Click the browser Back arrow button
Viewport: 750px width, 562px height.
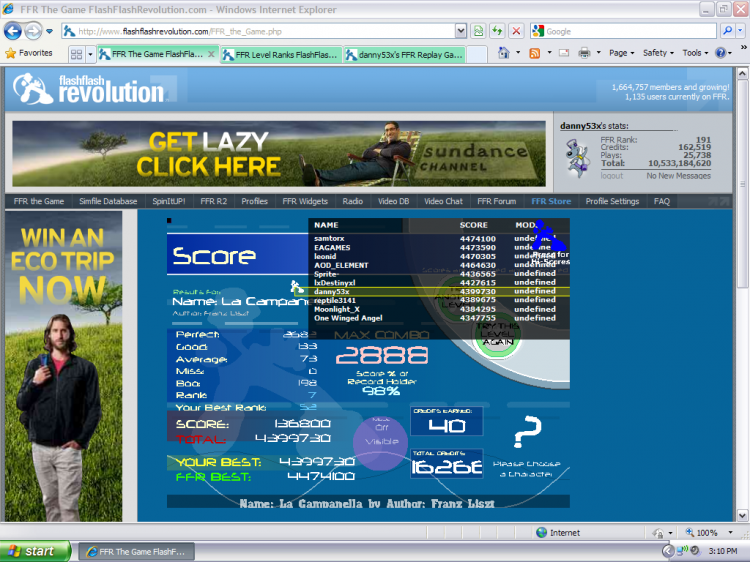pyautogui.click(x=12, y=32)
